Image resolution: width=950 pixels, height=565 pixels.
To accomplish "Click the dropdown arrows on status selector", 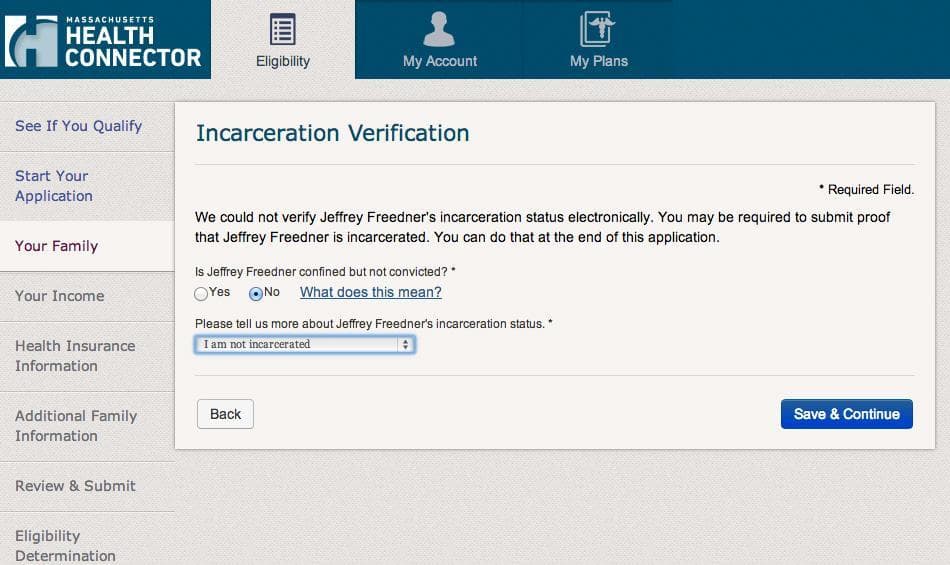I will tap(405, 344).
